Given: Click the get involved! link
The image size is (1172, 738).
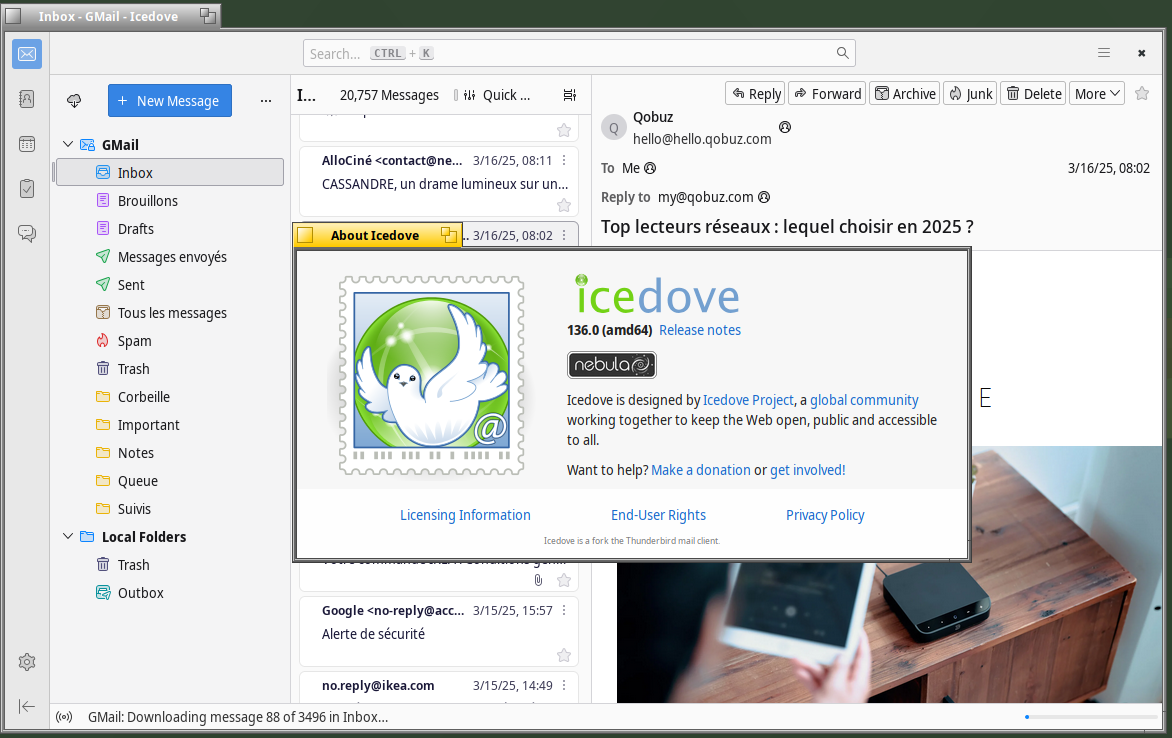Looking at the screenshot, I should point(807,470).
